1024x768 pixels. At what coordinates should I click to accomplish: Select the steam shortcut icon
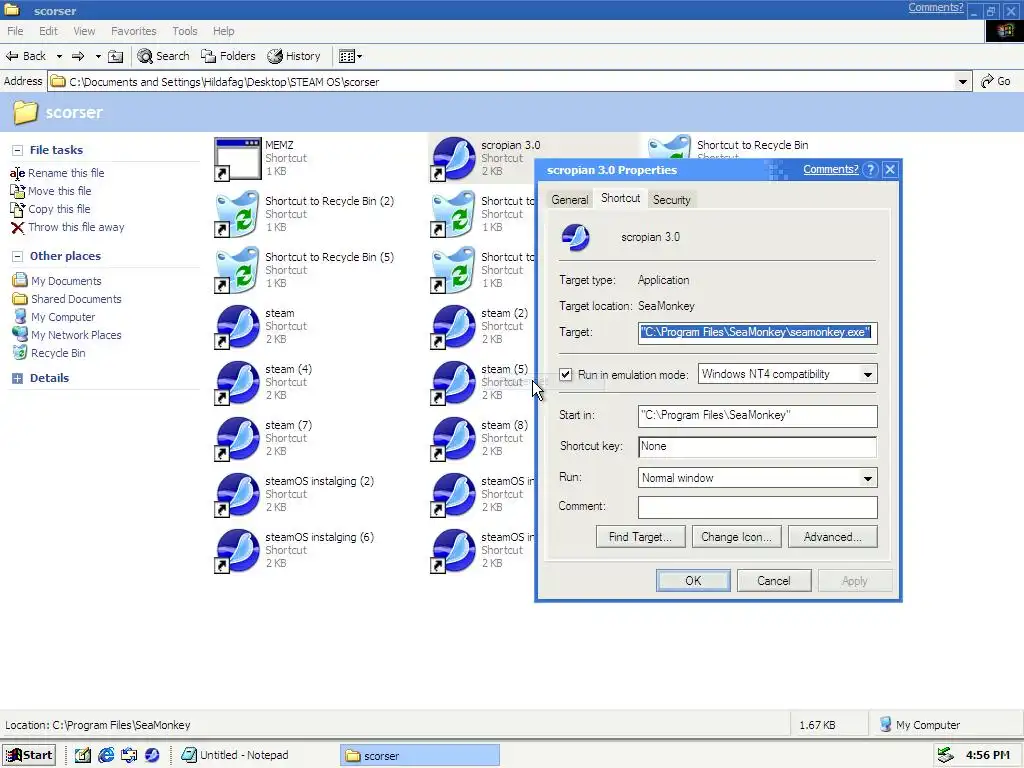tap(238, 327)
